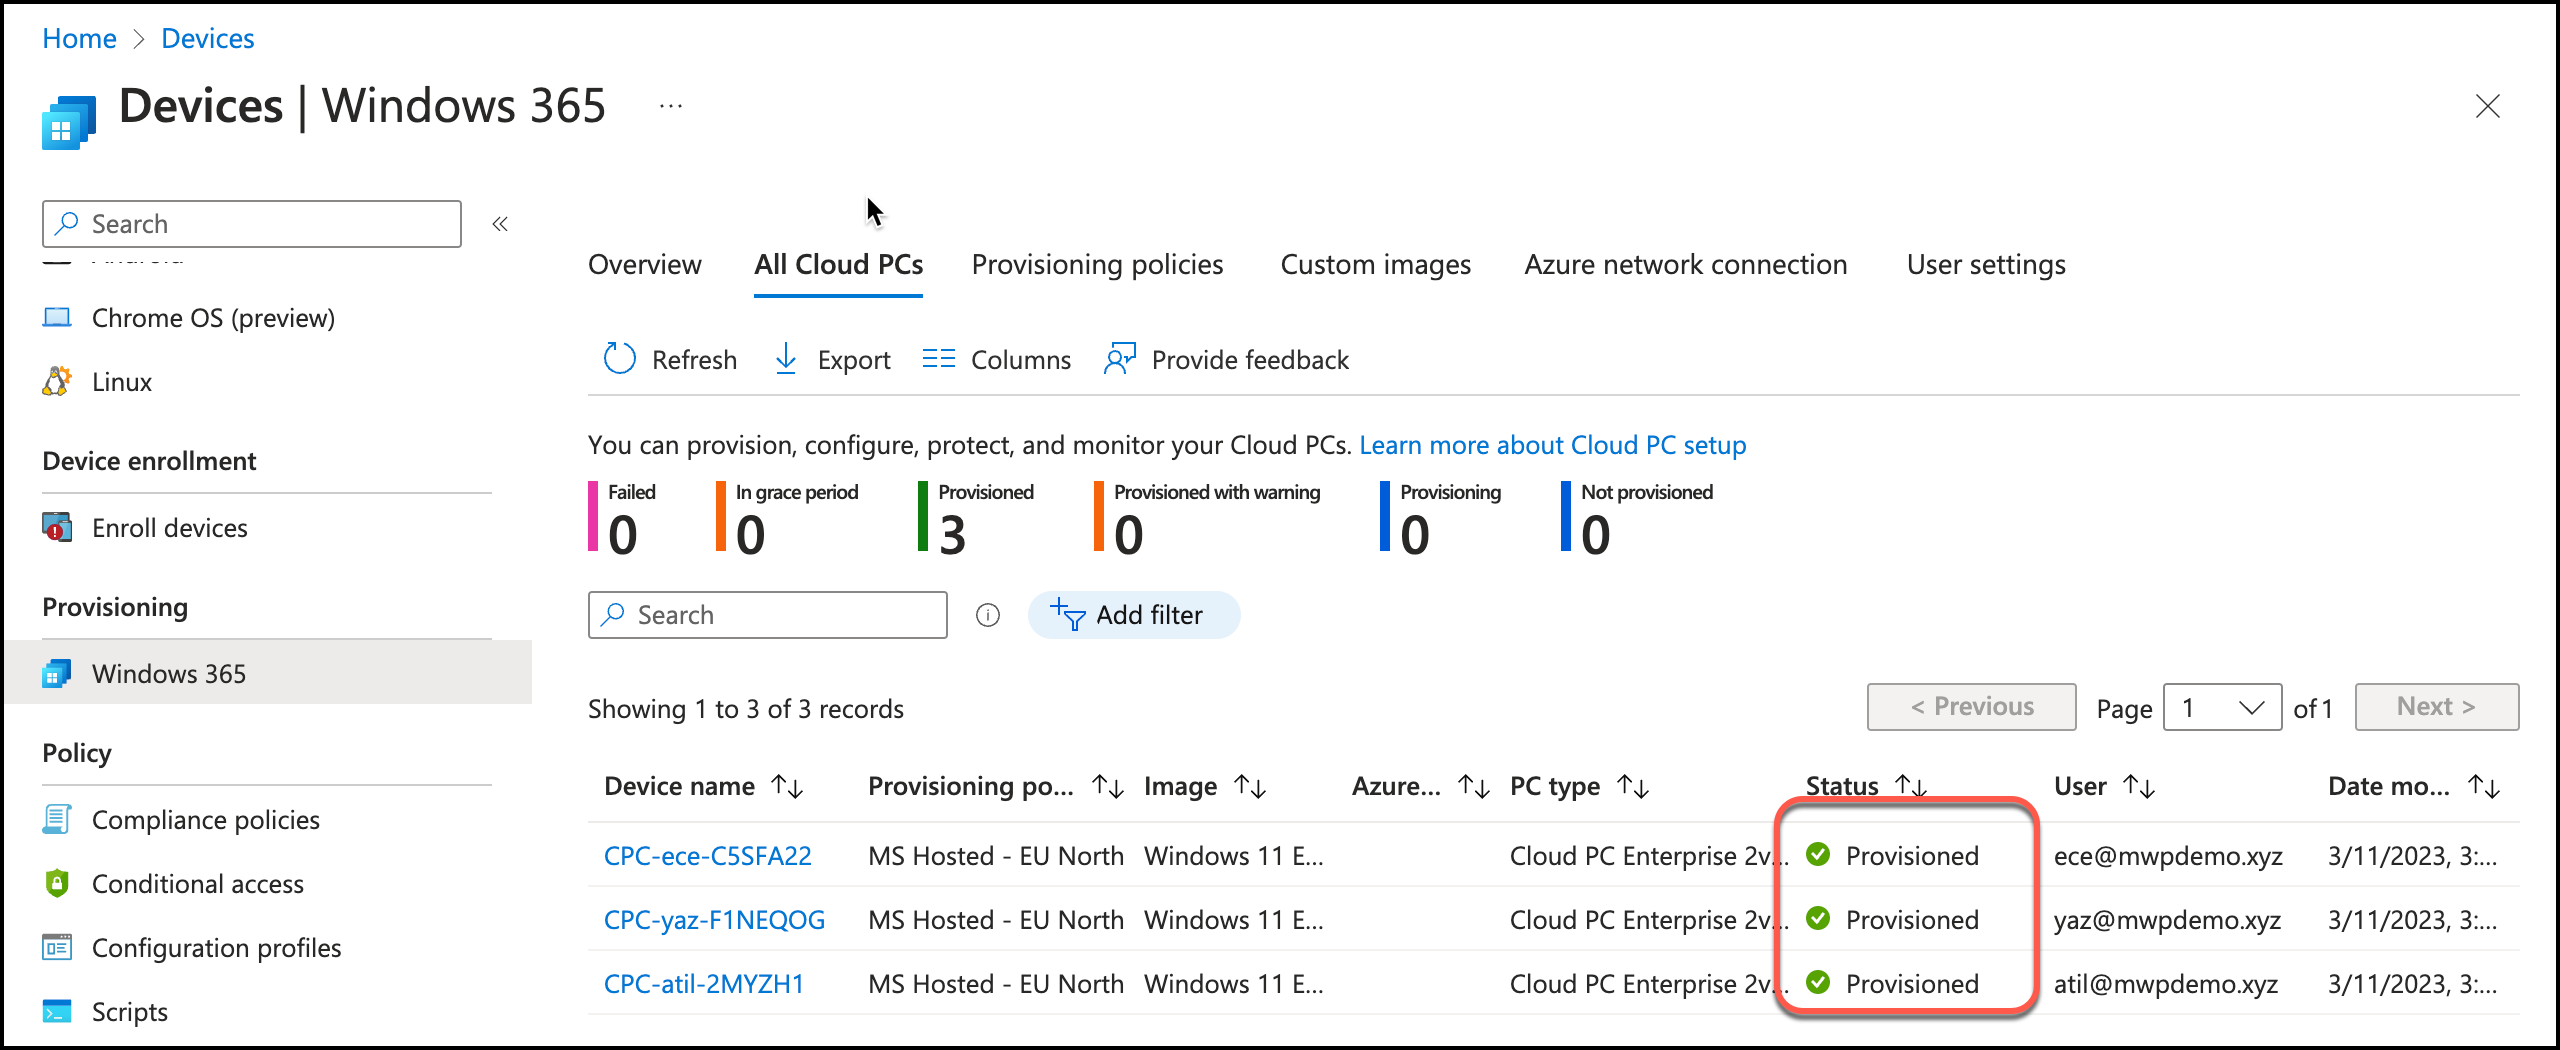This screenshot has height=1050, width=2560.
Task: Open the Page number dropdown
Action: (2221, 708)
